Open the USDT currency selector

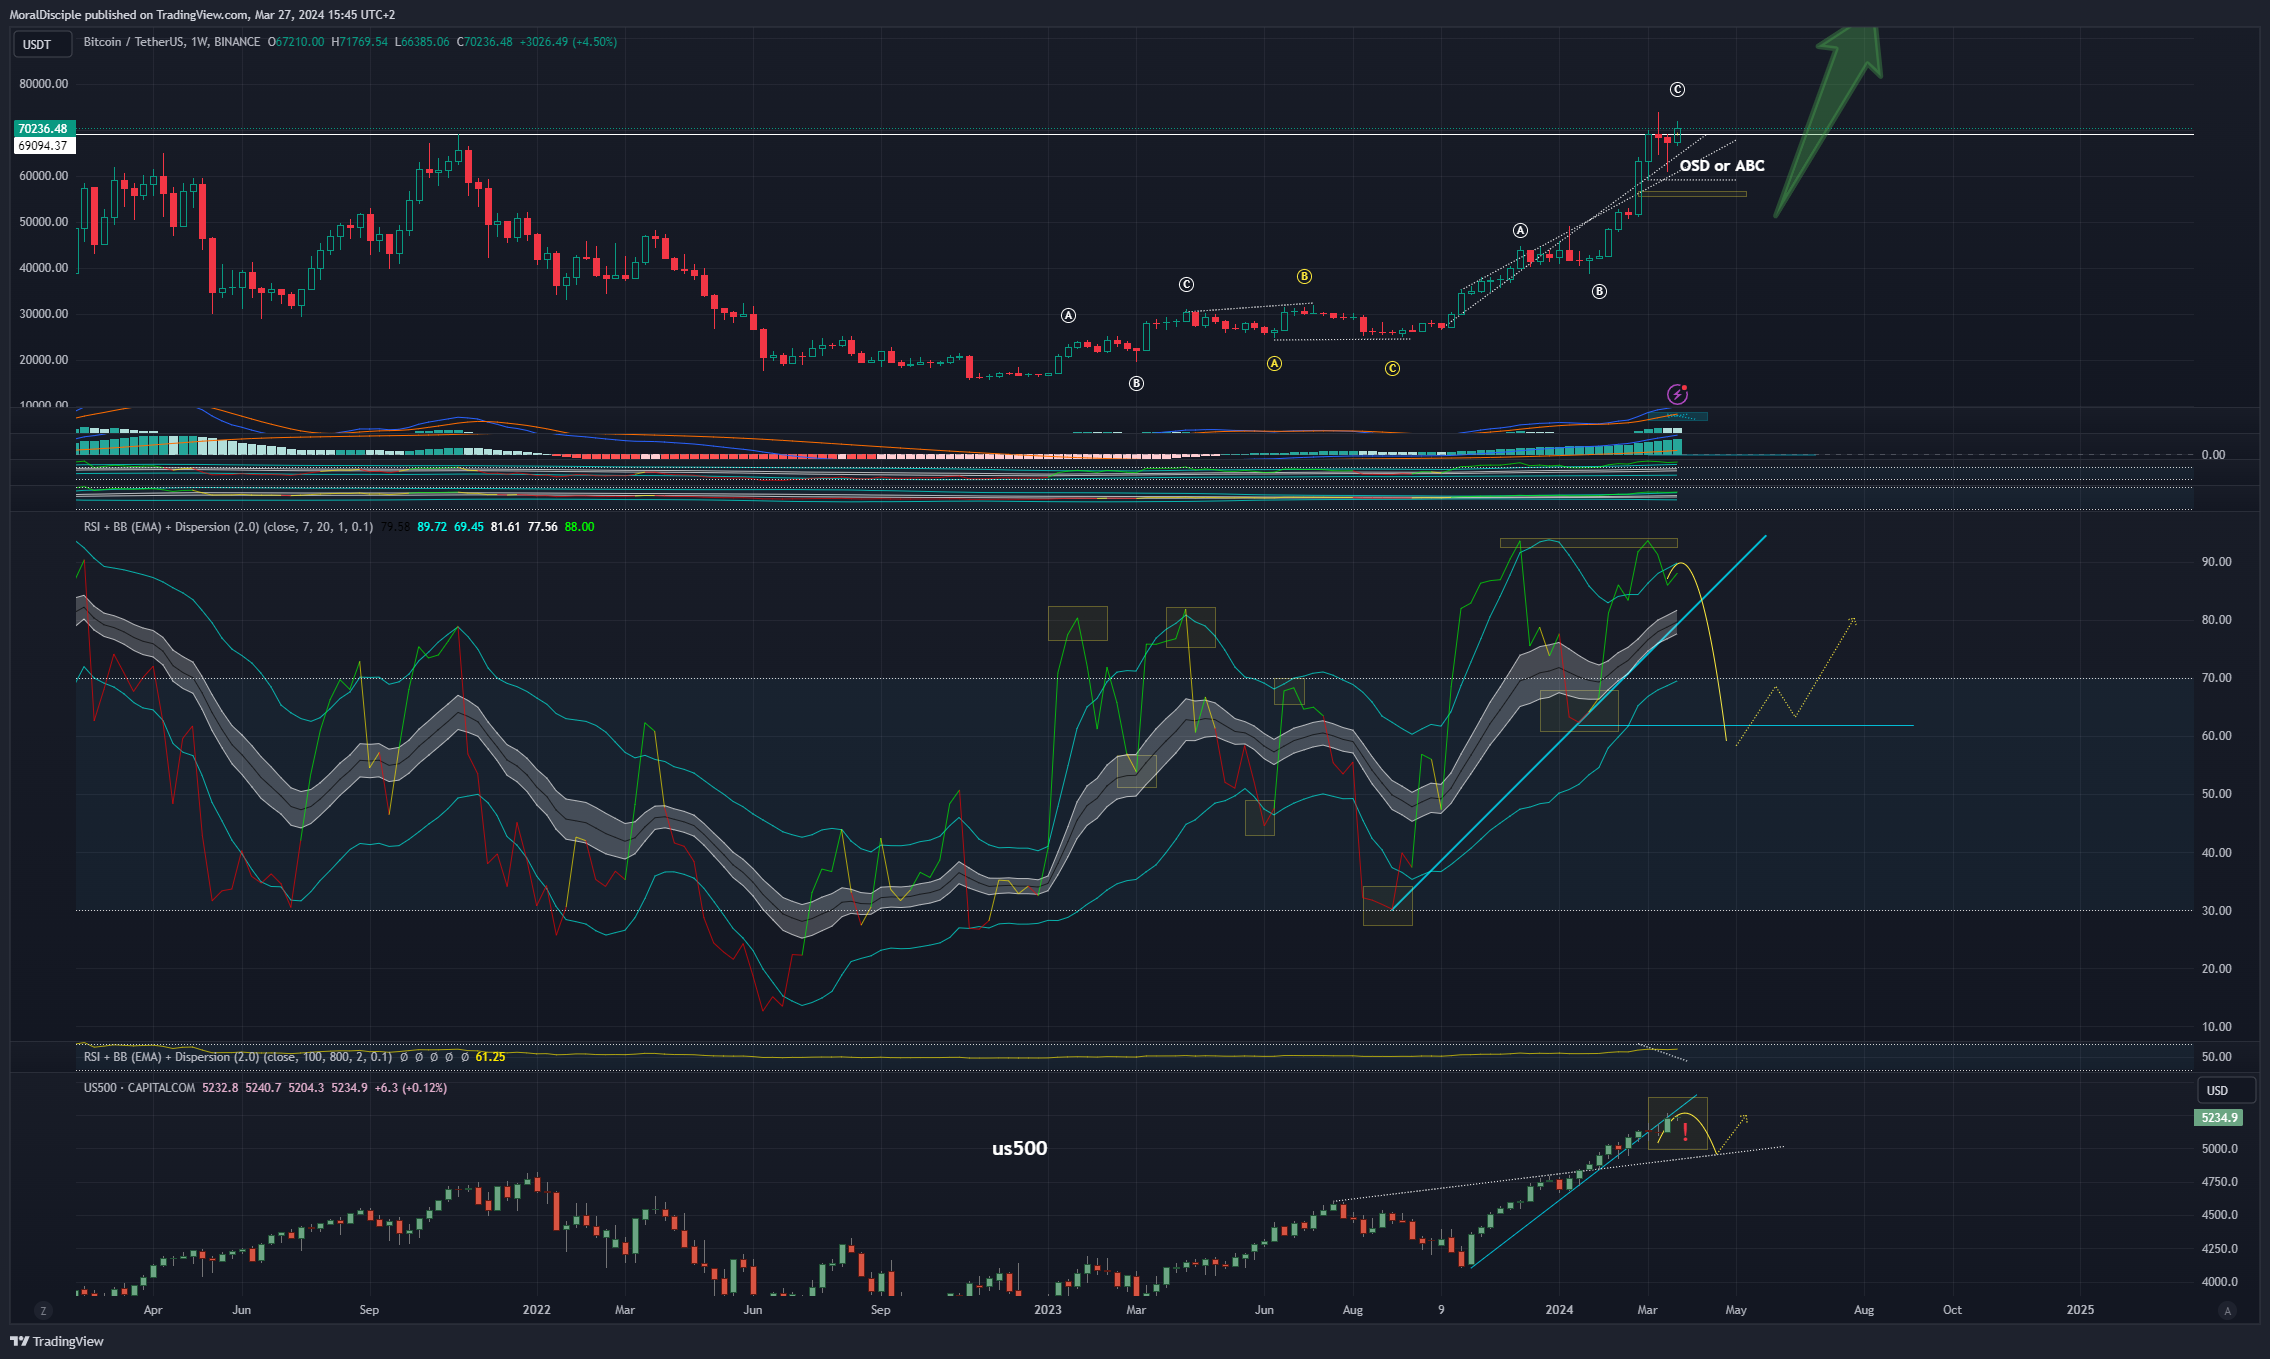(x=41, y=44)
